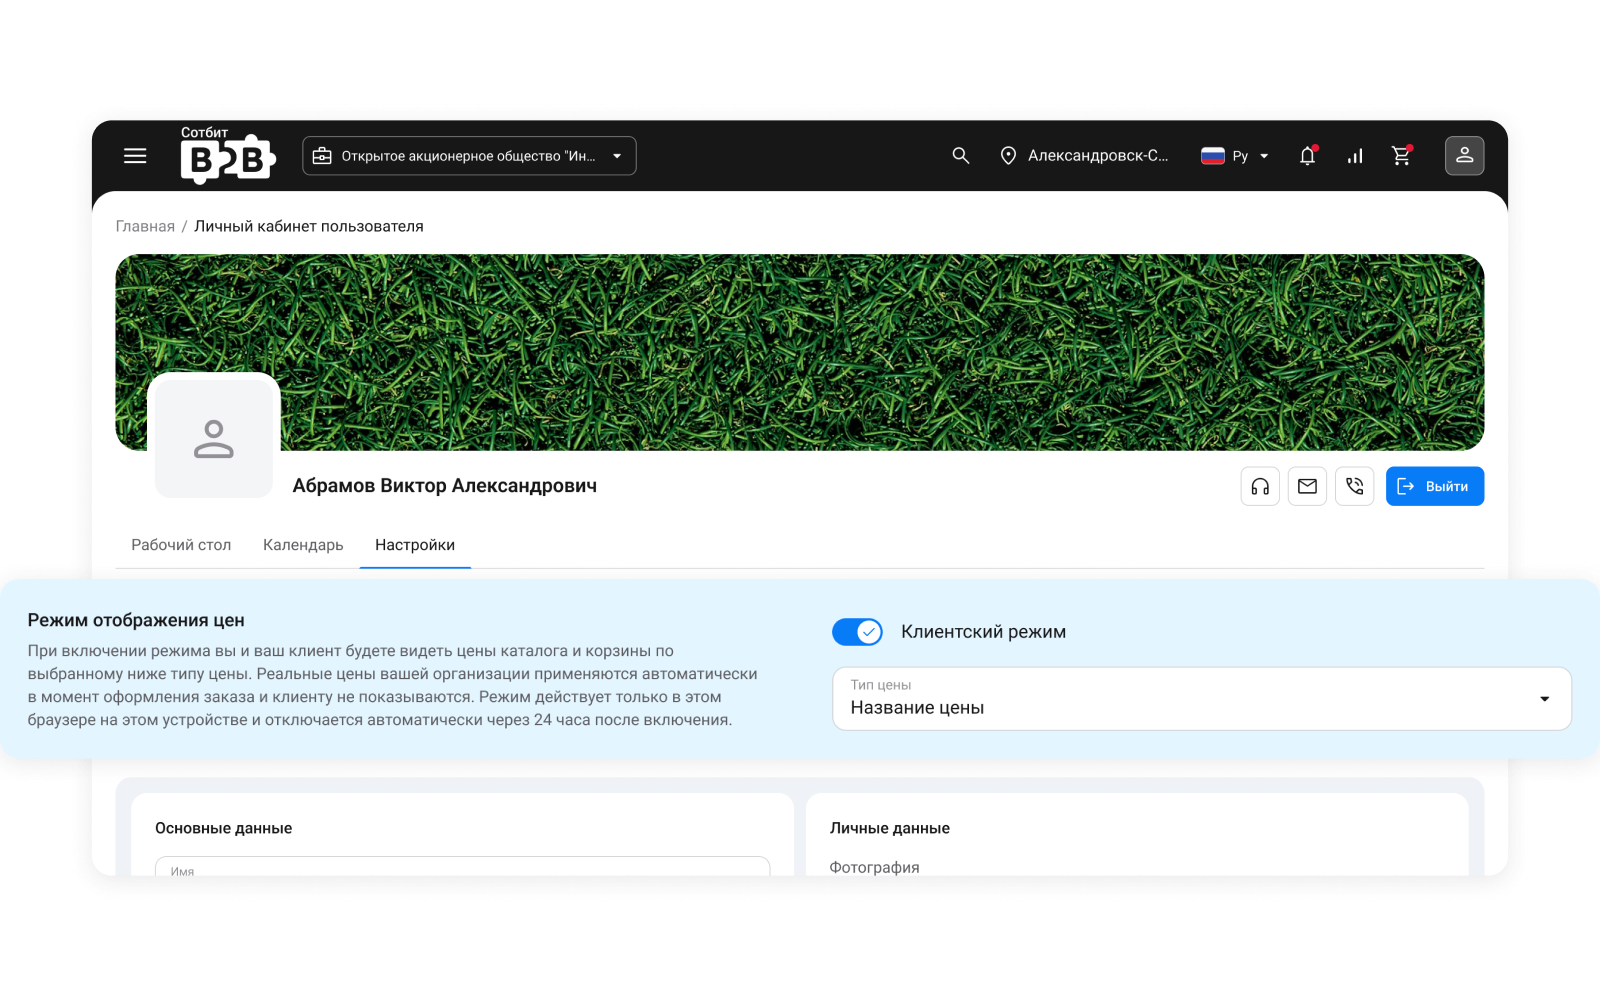Open the comparison bar chart icon
The image size is (1600, 996).
[x=1355, y=156]
